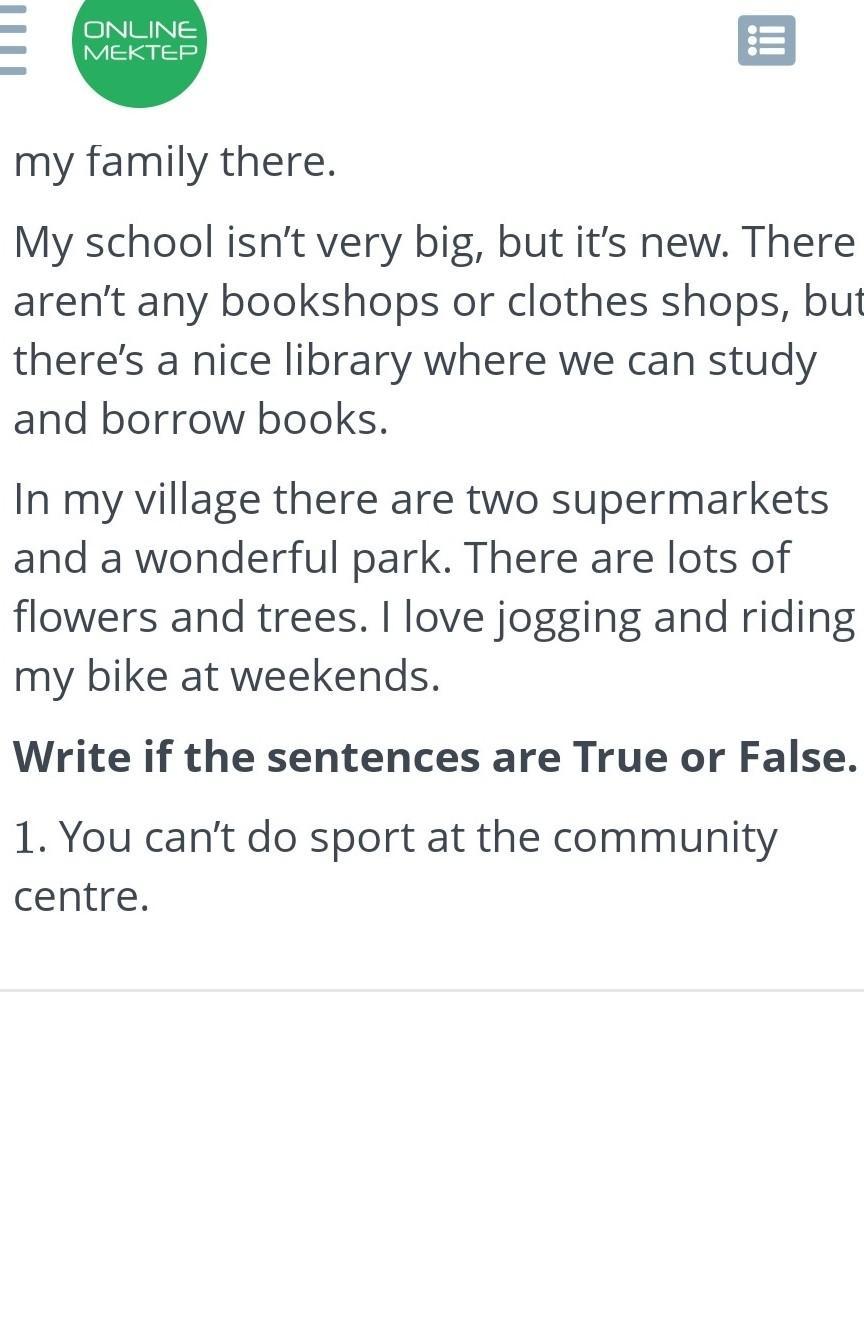The height and width of the screenshot is (1344, 864).
Task: Click the word 'community' in statement 1
Action: pyautogui.click(x=664, y=838)
